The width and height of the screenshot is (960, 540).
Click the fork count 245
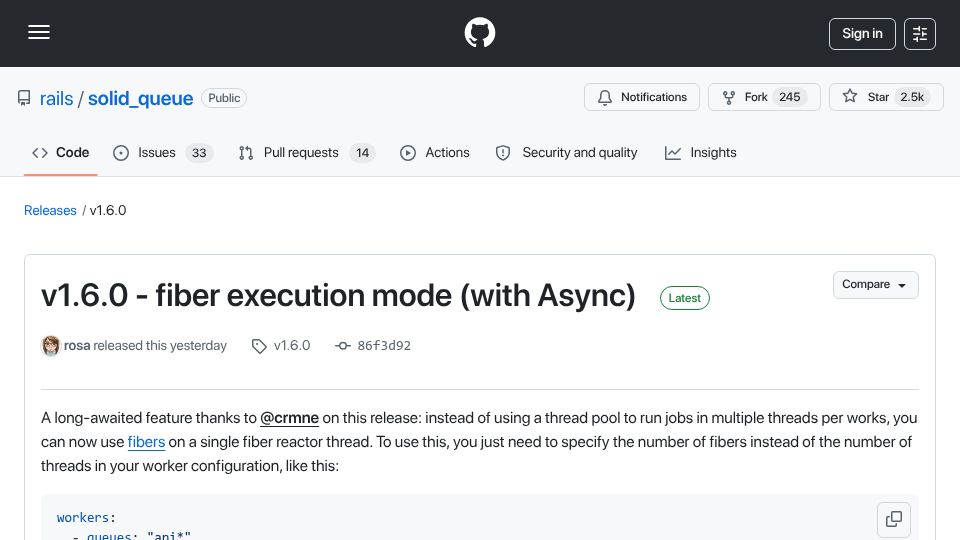click(x=790, y=97)
